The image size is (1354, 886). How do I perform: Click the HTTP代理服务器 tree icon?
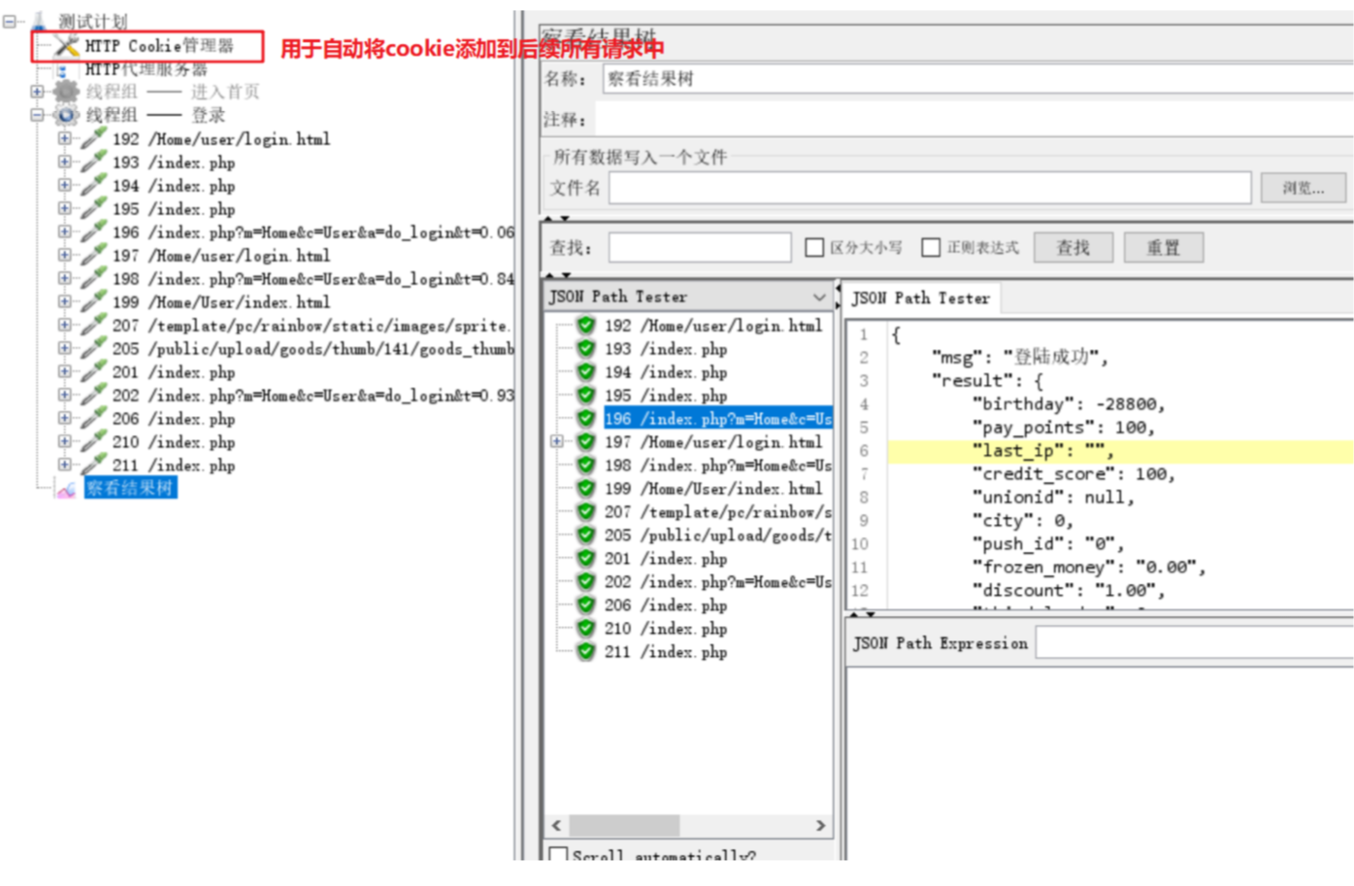click(63, 70)
